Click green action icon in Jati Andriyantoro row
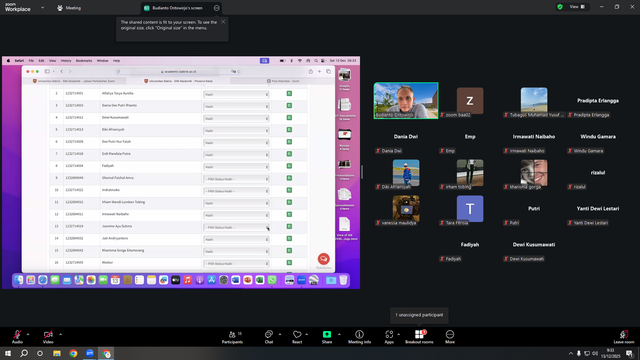The height and width of the screenshot is (360, 640). [289, 238]
